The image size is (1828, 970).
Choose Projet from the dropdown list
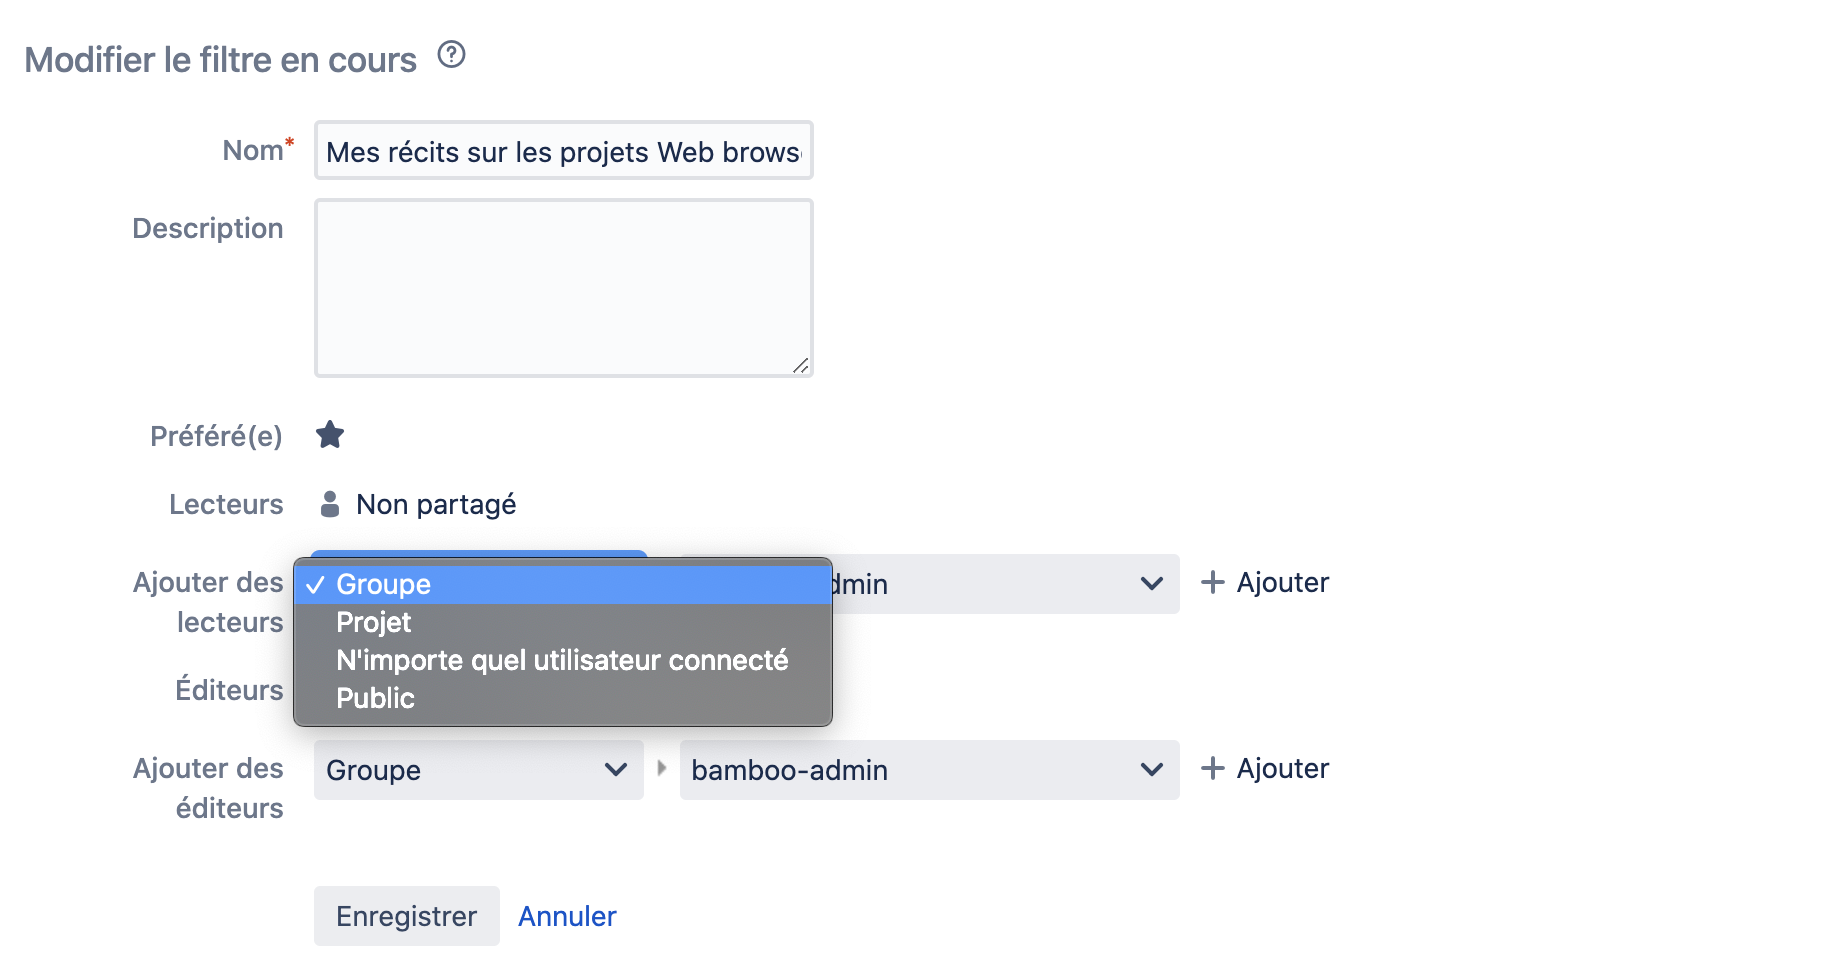[374, 623]
